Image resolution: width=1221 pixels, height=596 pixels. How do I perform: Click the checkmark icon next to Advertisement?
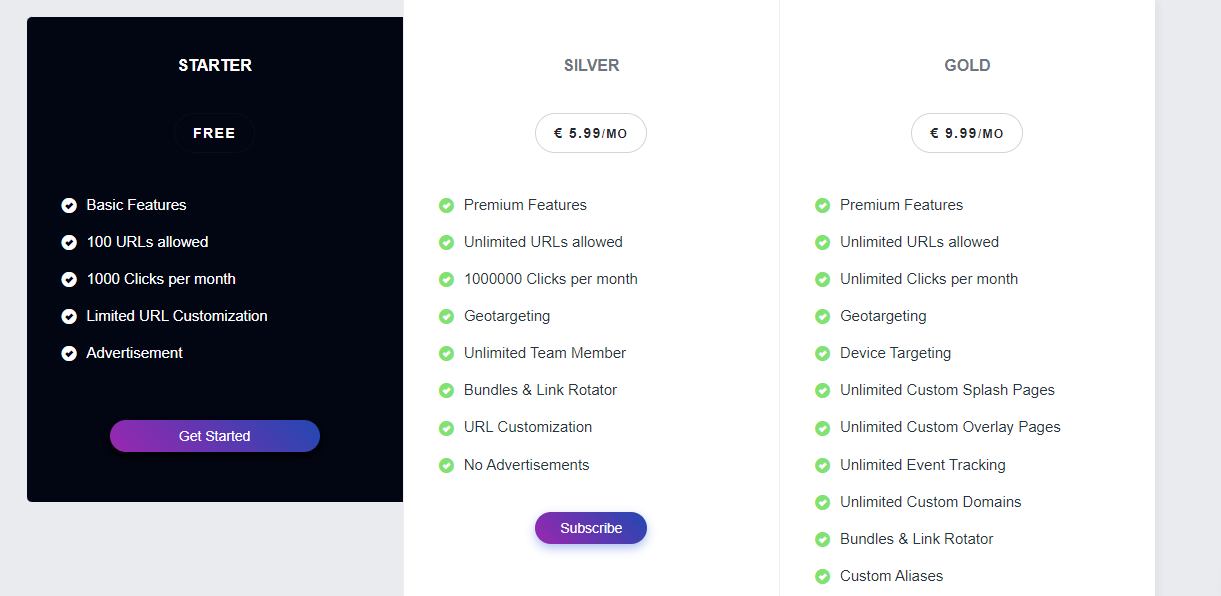click(69, 353)
